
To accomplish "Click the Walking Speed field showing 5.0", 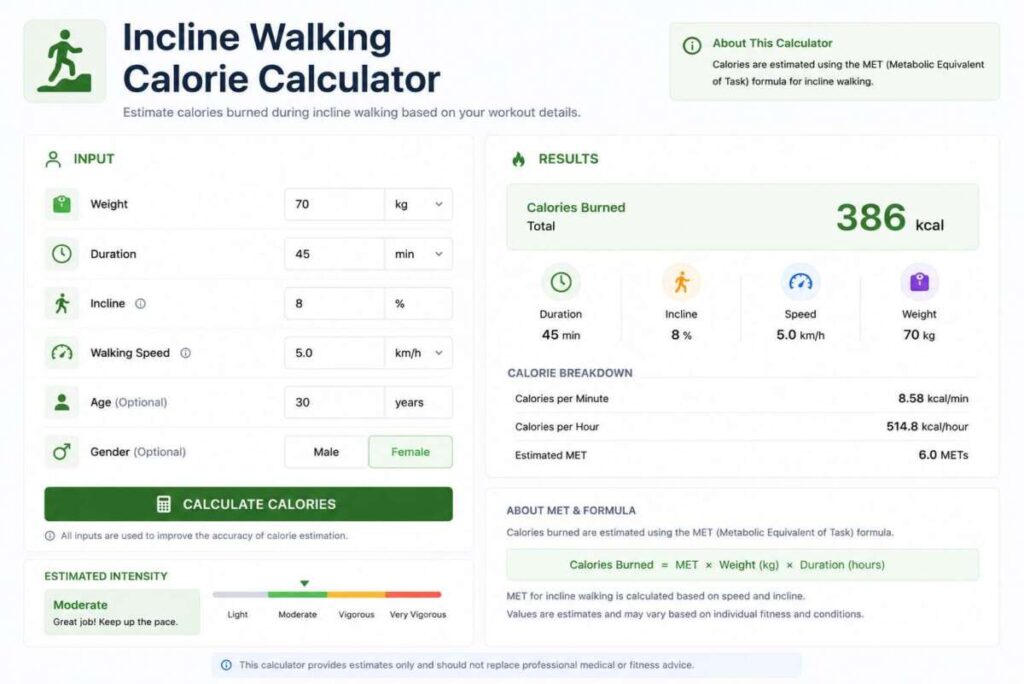I will click(334, 353).
